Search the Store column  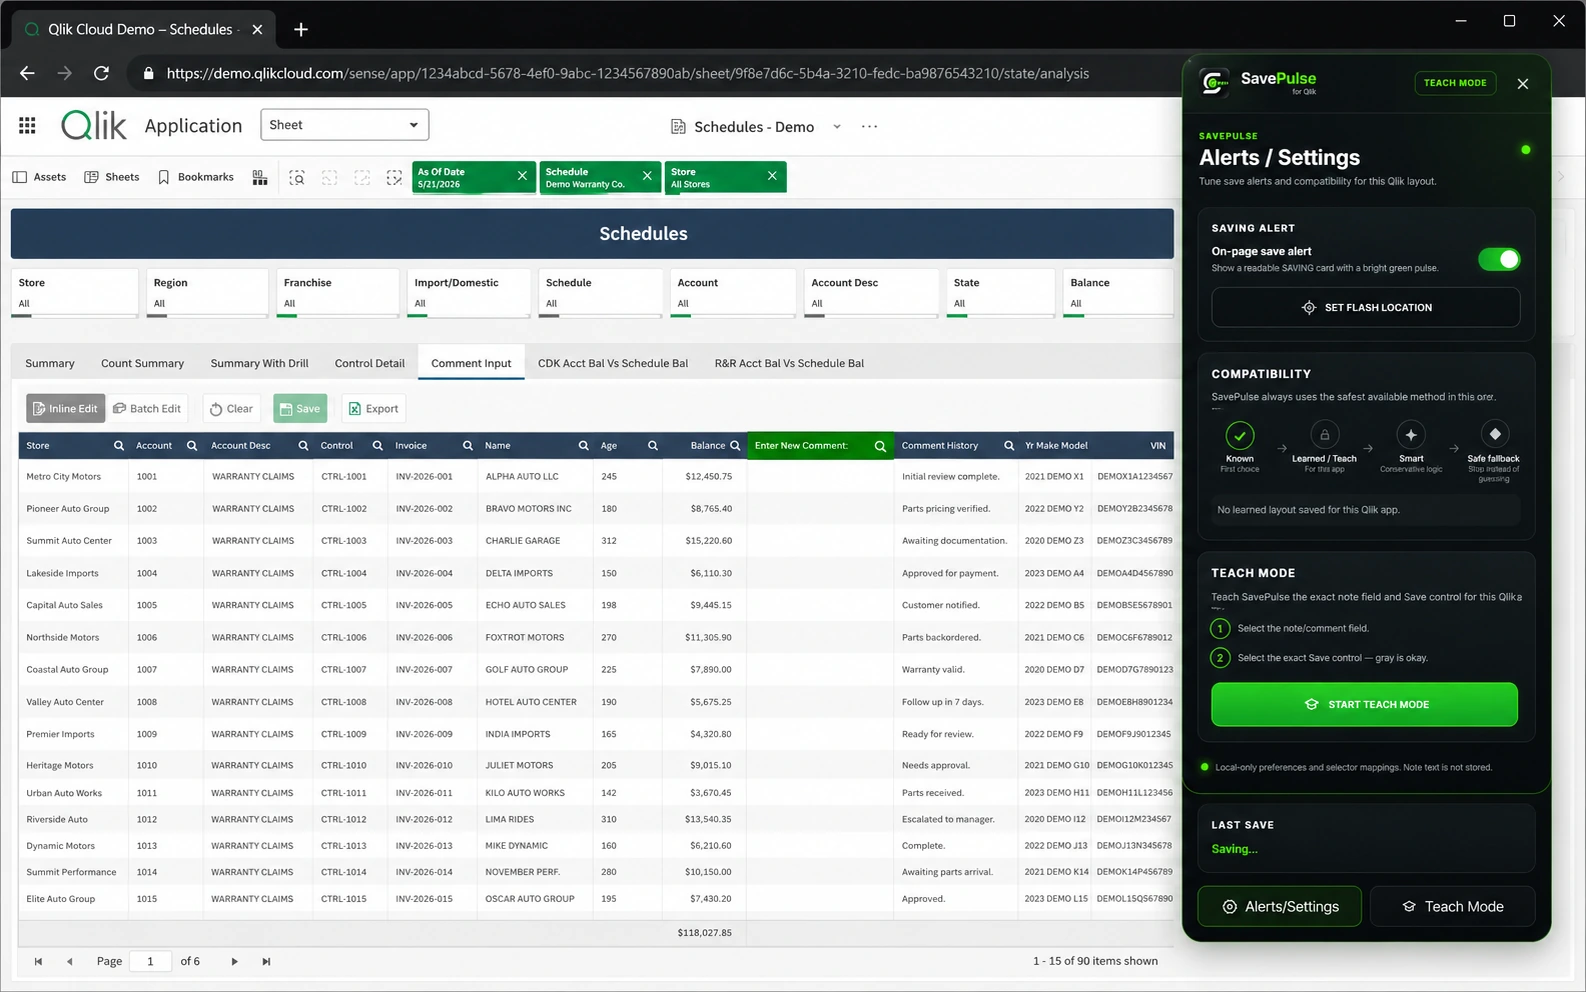(x=119, y=446)
